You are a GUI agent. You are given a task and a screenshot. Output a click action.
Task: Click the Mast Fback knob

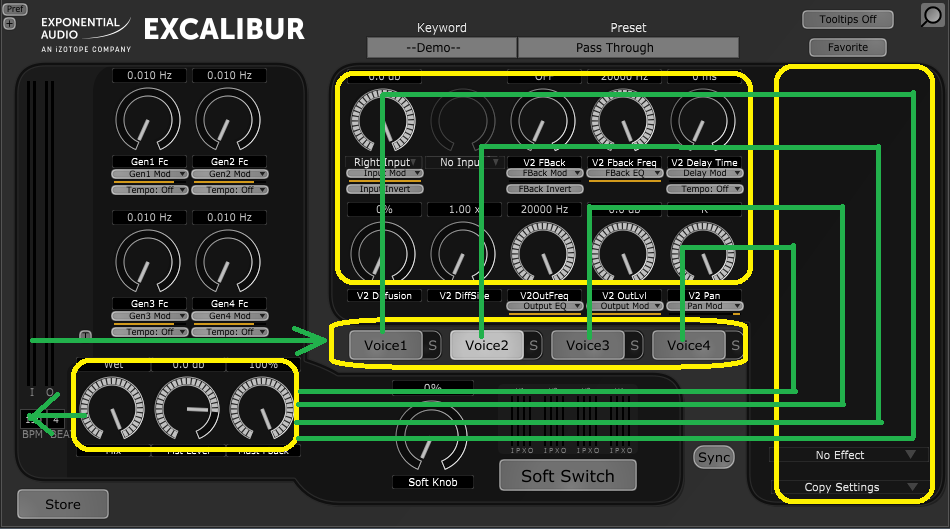coord(262,408)
